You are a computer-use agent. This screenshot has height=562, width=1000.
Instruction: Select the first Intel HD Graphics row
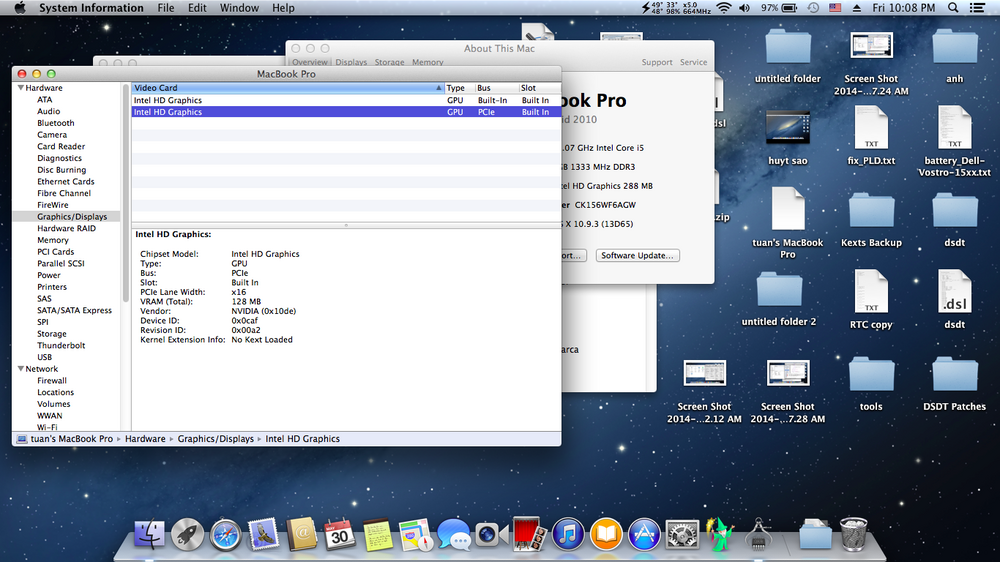(x=168, y=100)
